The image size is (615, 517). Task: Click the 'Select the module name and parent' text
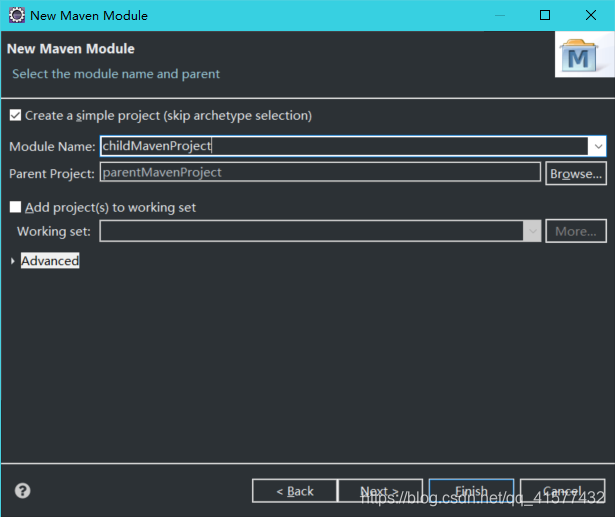coord(116,74)
